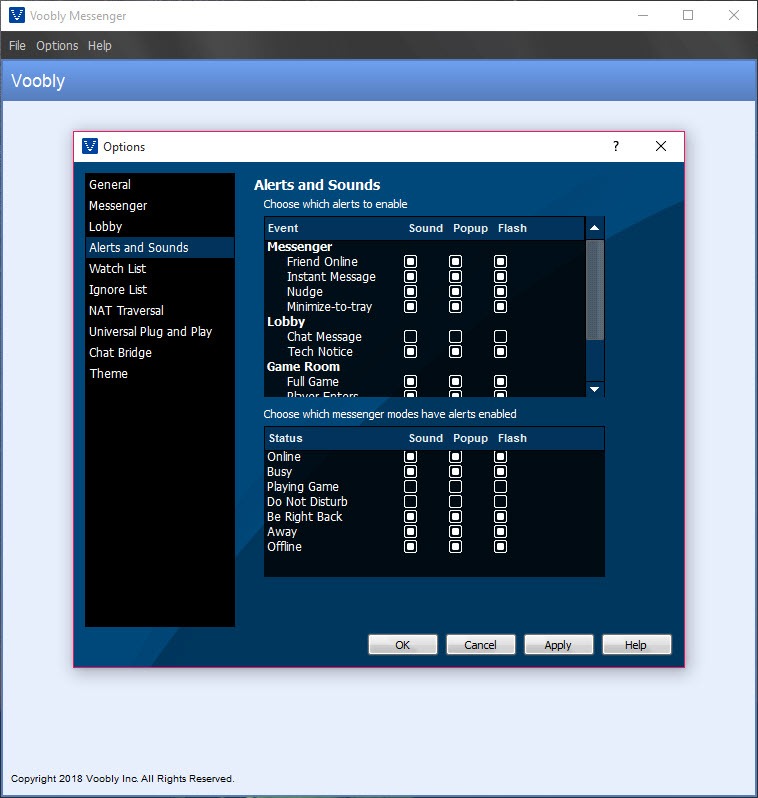Toggle Popup for Busy status

tap(456, 472)
